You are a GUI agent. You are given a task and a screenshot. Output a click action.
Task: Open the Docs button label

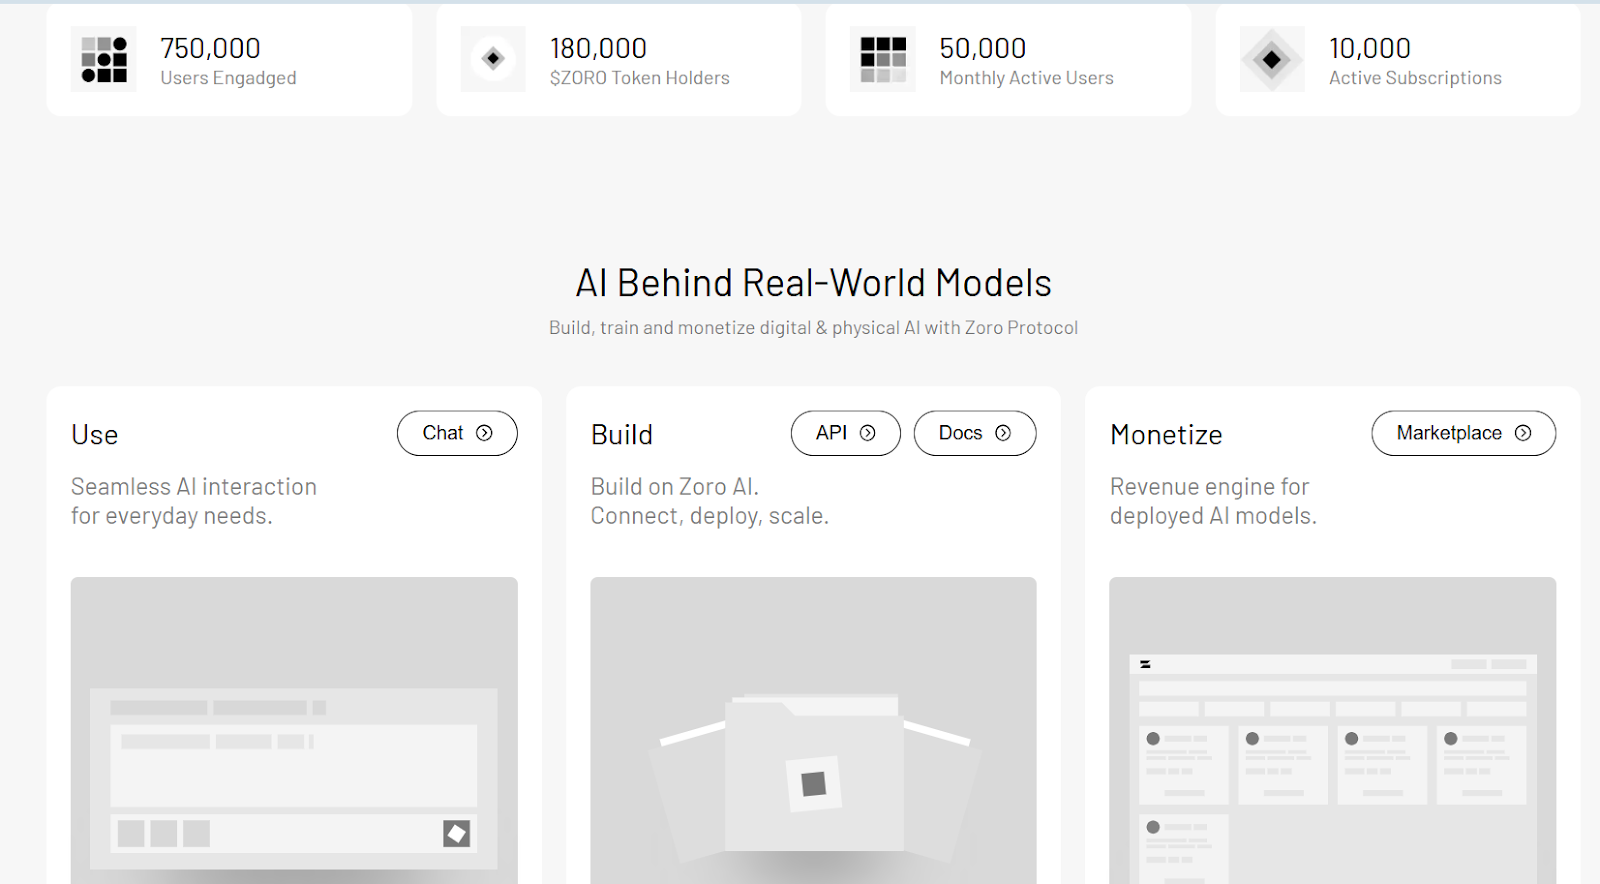[x=960, y=433]
